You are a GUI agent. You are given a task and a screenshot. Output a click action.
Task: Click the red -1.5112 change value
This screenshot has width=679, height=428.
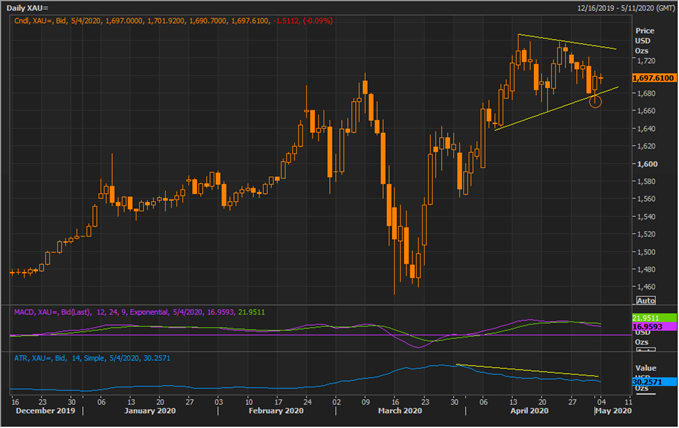pyautogui.click(x=286, y=21)
